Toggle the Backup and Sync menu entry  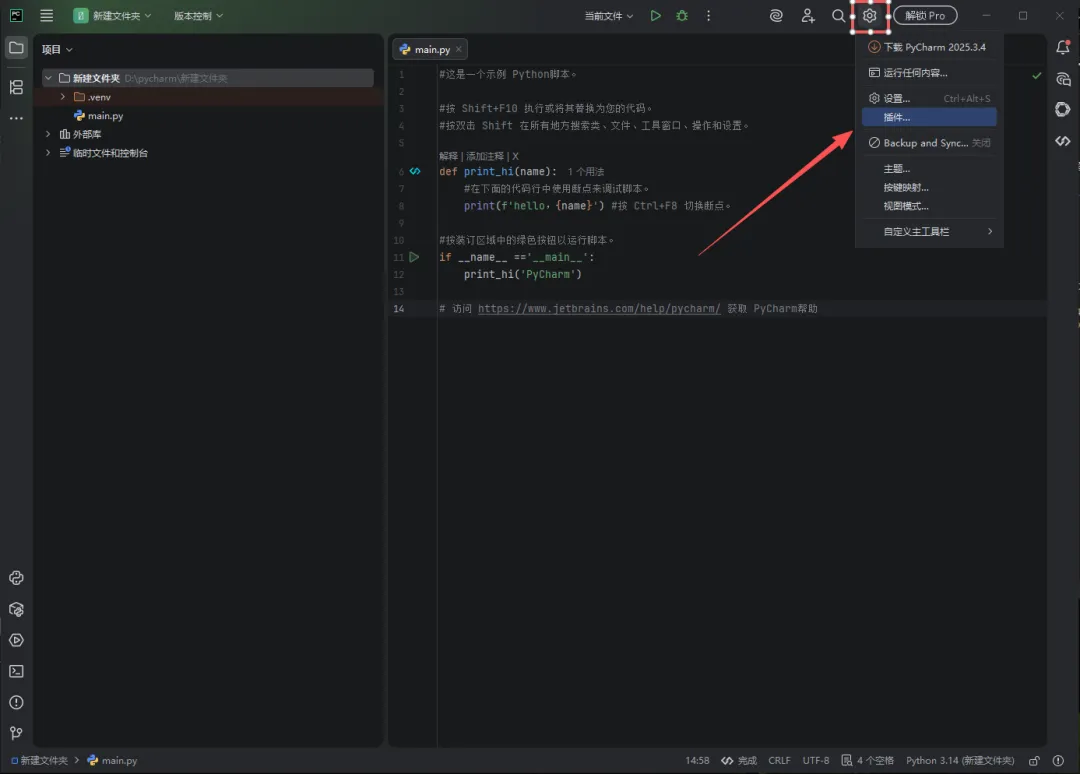click(925, 143)
